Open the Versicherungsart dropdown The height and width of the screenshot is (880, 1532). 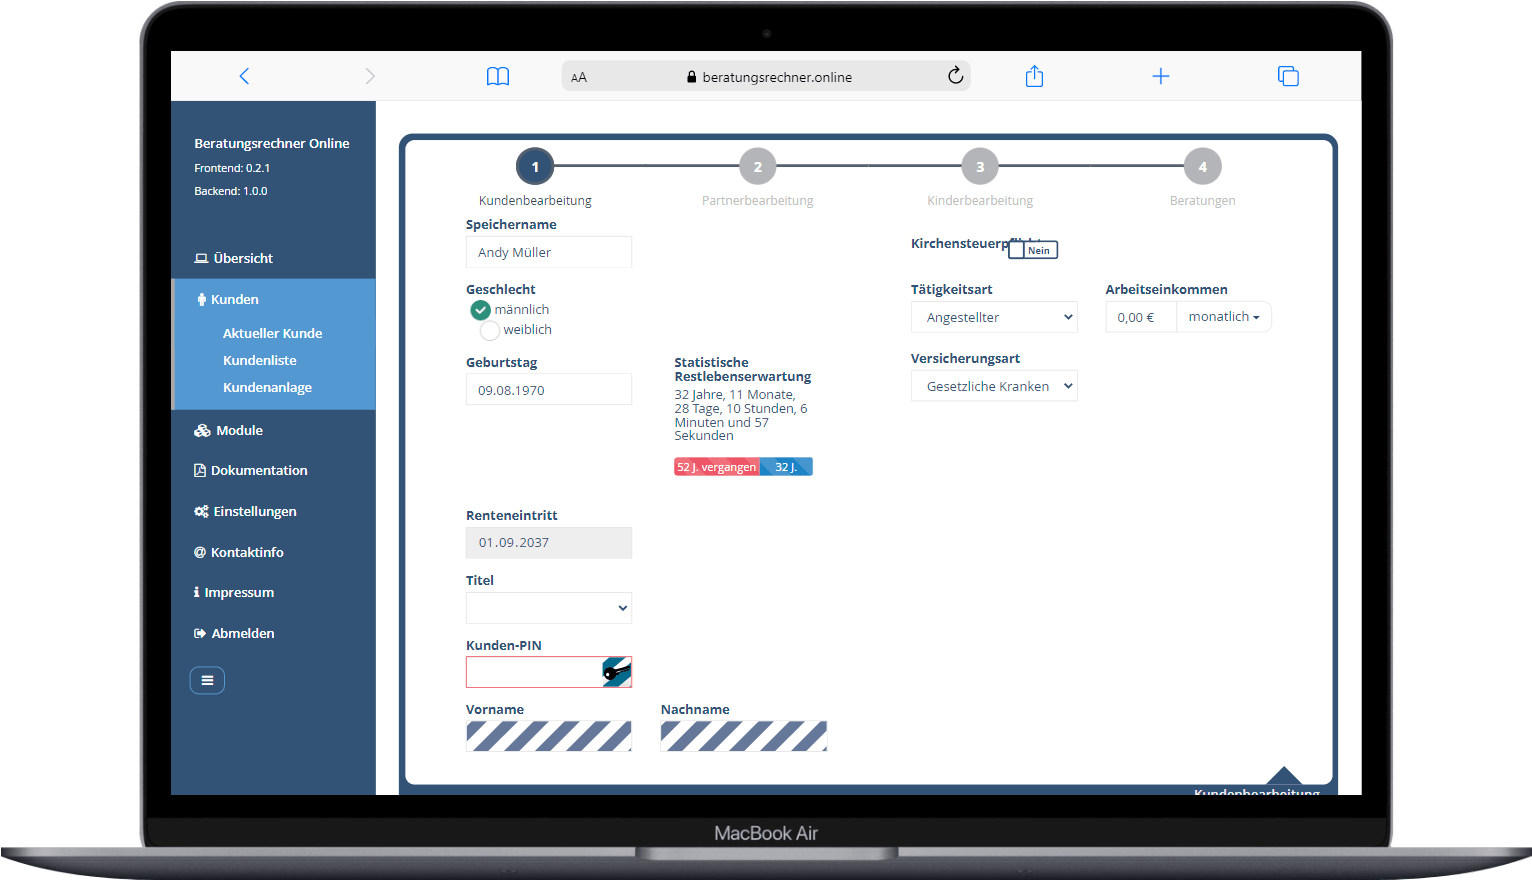(994, 386)
